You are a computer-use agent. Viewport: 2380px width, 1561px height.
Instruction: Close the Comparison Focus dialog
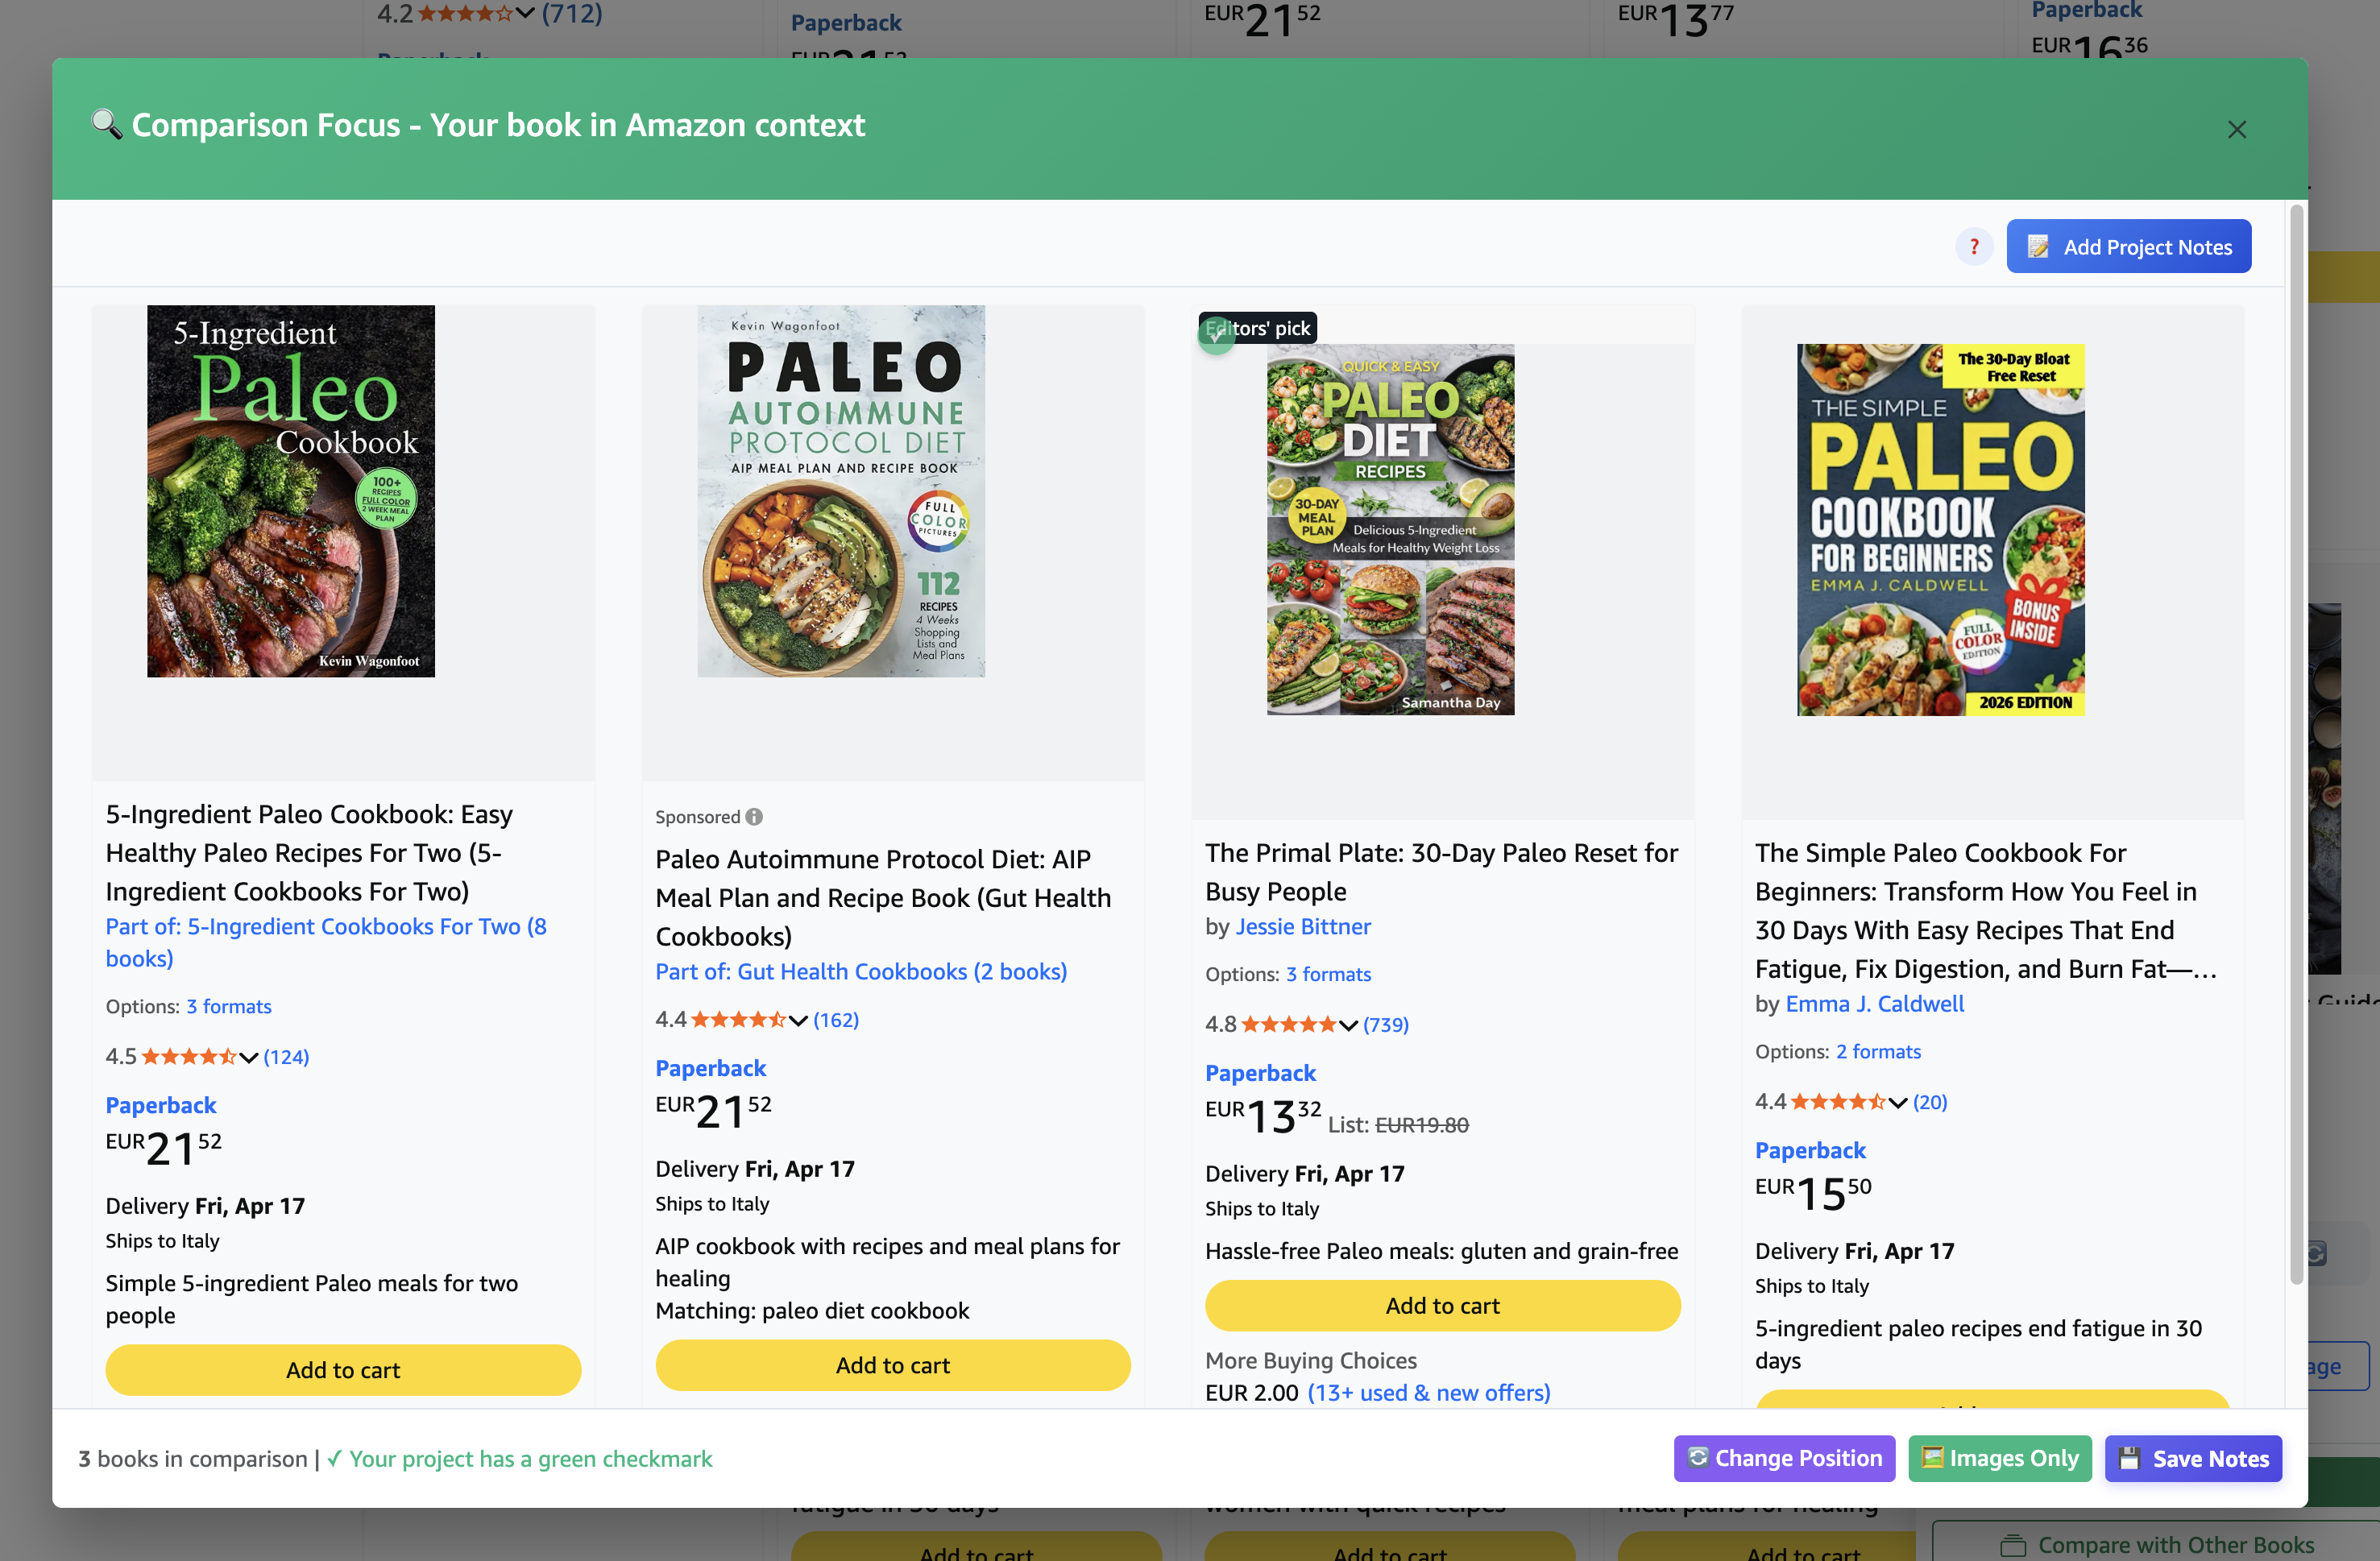point(2236,130)
